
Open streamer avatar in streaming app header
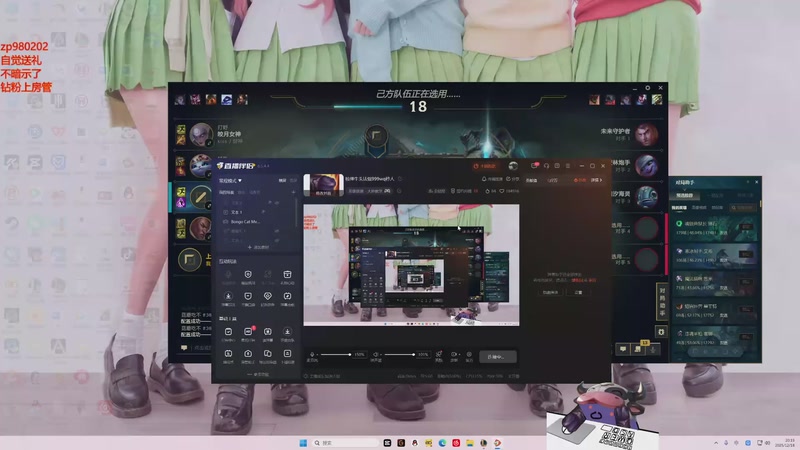point(513,166)
